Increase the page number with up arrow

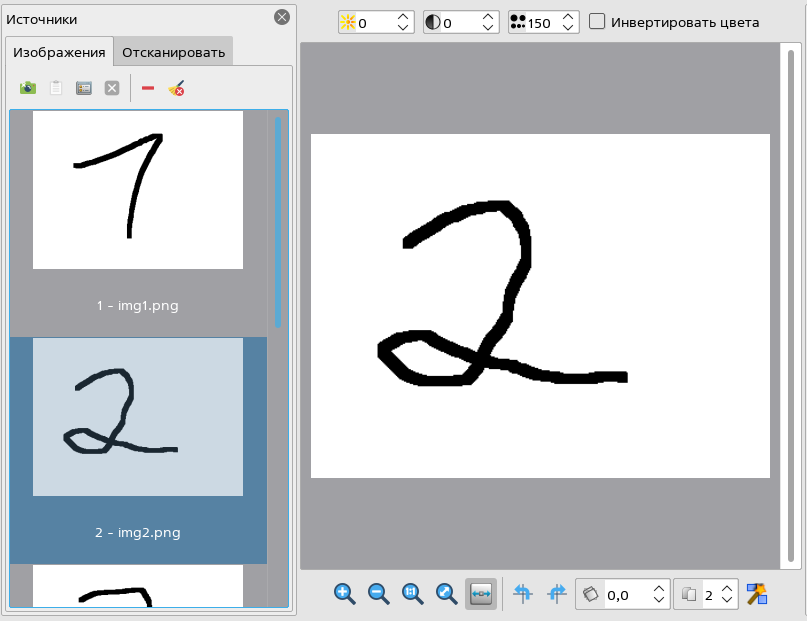coord(727,589)
